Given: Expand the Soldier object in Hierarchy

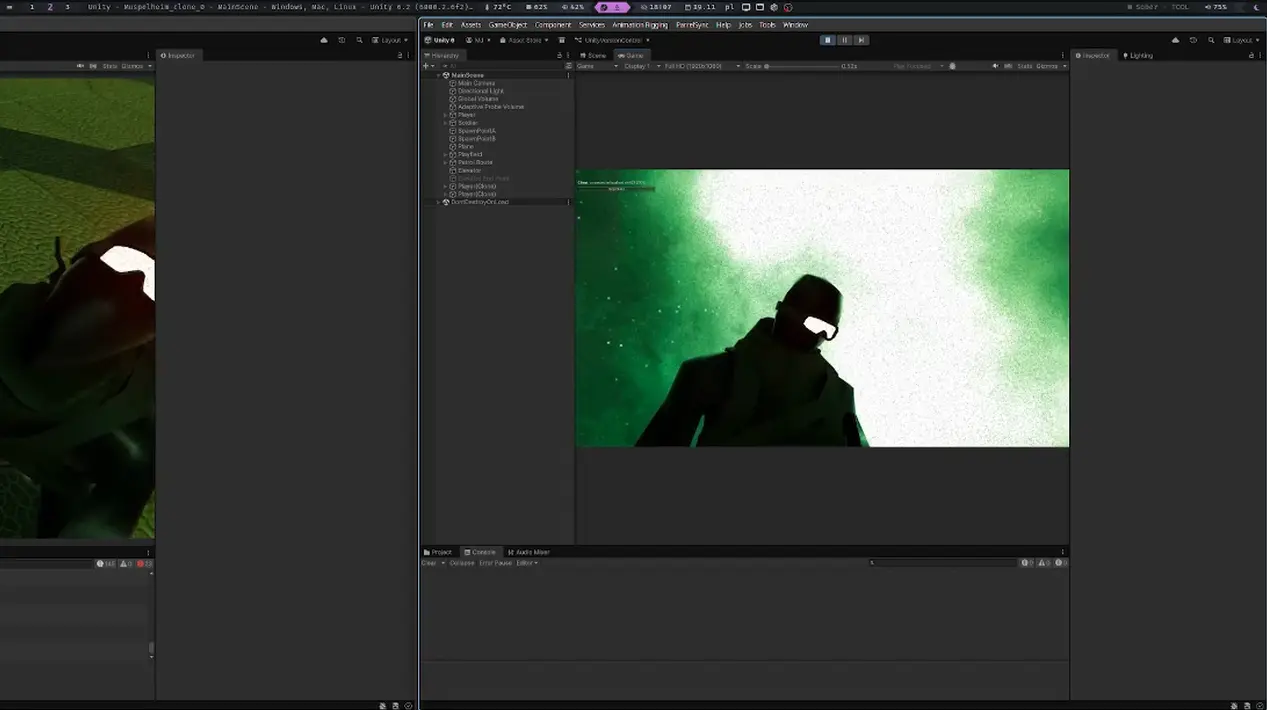Looking at the screenshot, I should pos(445,123).
